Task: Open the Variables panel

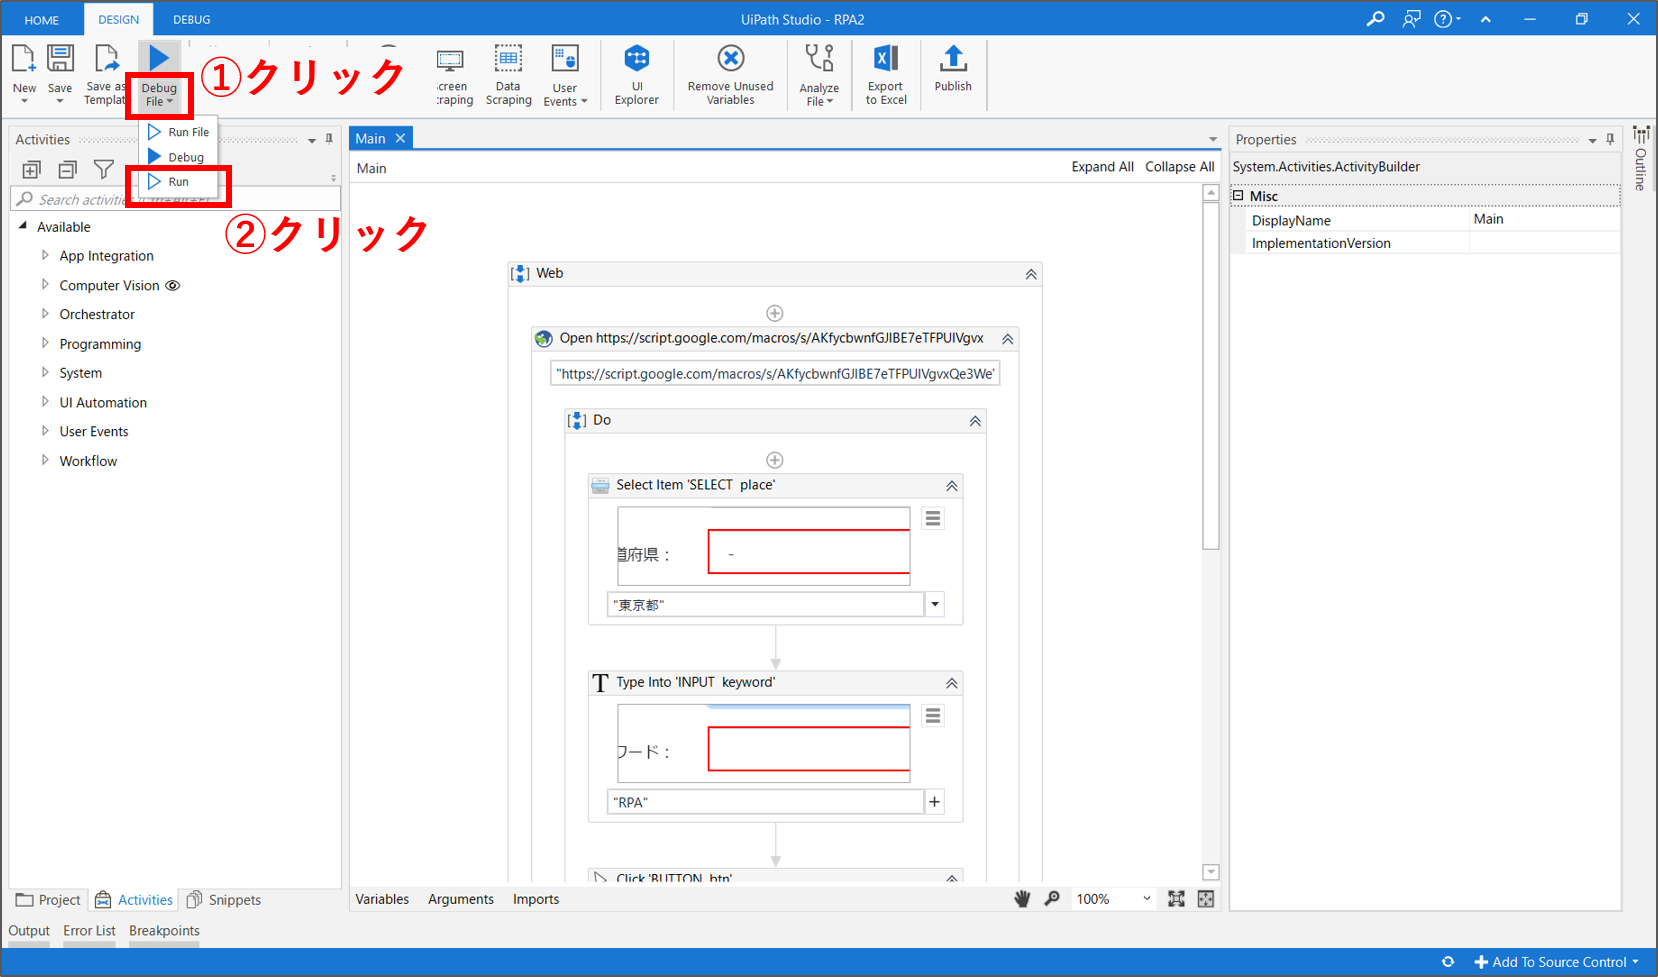Action: coord(382,899)
